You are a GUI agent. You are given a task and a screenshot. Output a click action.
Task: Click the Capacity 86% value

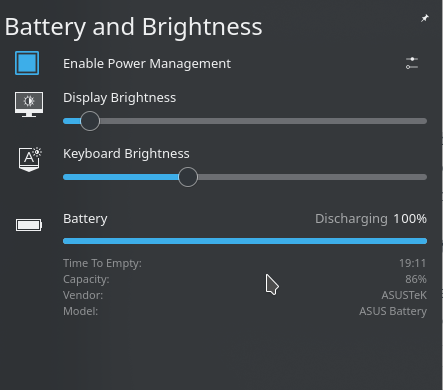[x=416, y=279]
